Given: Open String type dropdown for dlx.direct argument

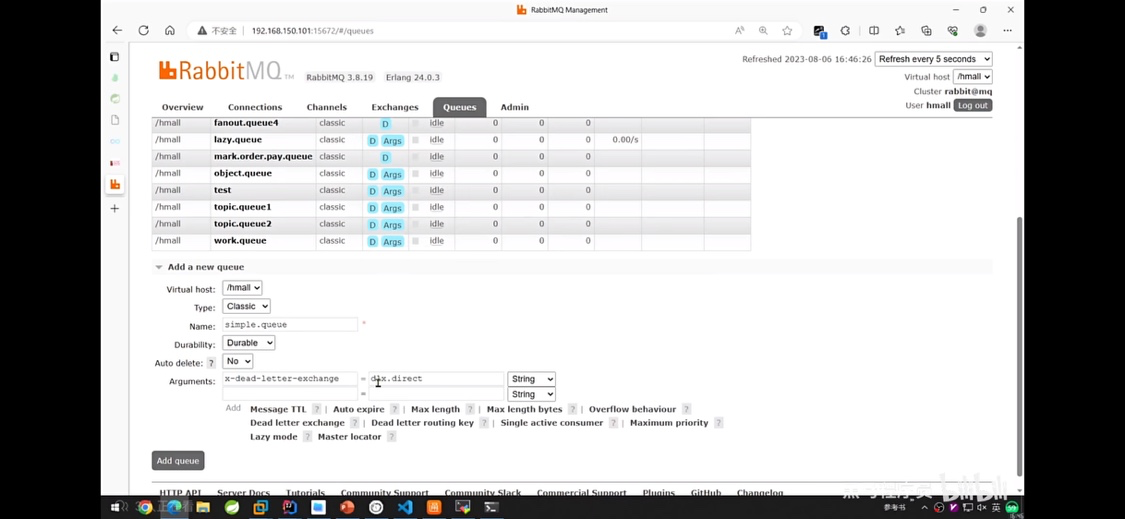Looking at the screenshot, I should (532, 379).
